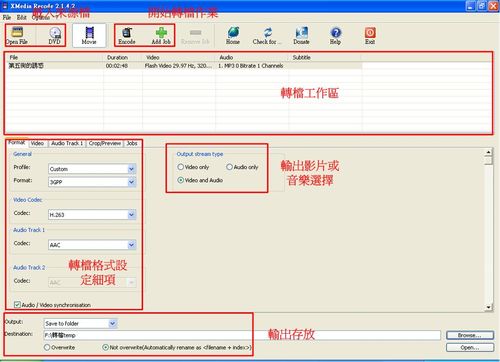Open the Donate toolbar icon

tap(301, 35)
